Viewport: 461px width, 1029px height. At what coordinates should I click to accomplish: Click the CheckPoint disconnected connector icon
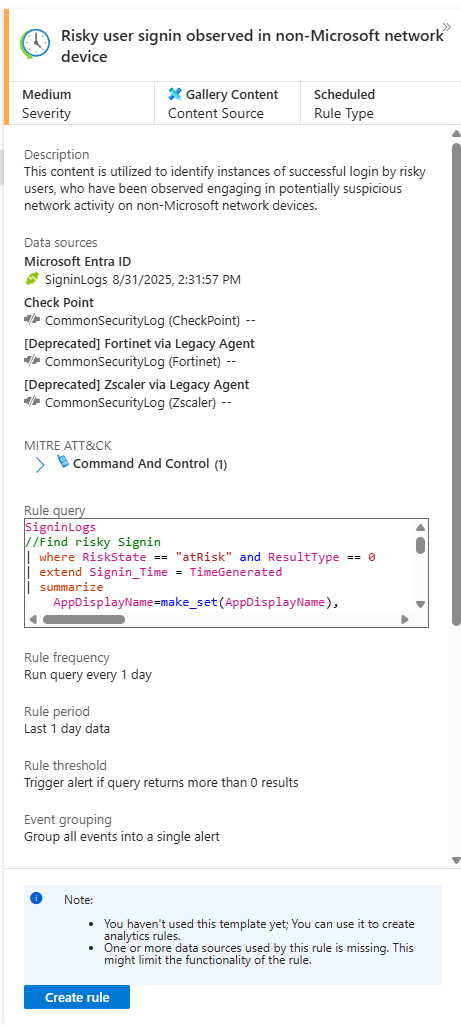click(32, 320)
